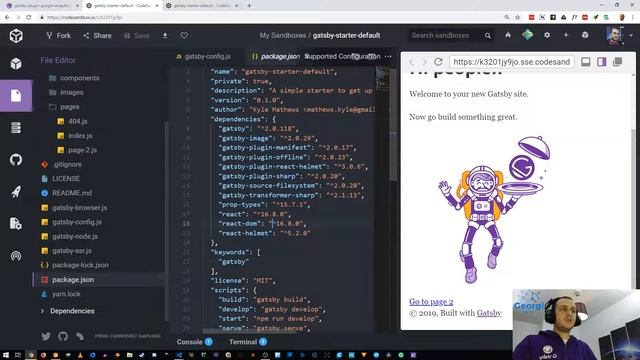Click the preview URL address field
640x360 pixels.
(512, 62)
